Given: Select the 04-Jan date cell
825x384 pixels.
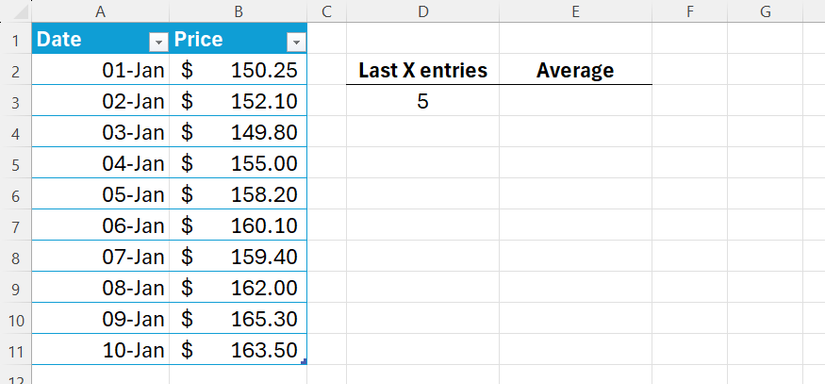Looking at the screenshot, I should coord(100,163).
